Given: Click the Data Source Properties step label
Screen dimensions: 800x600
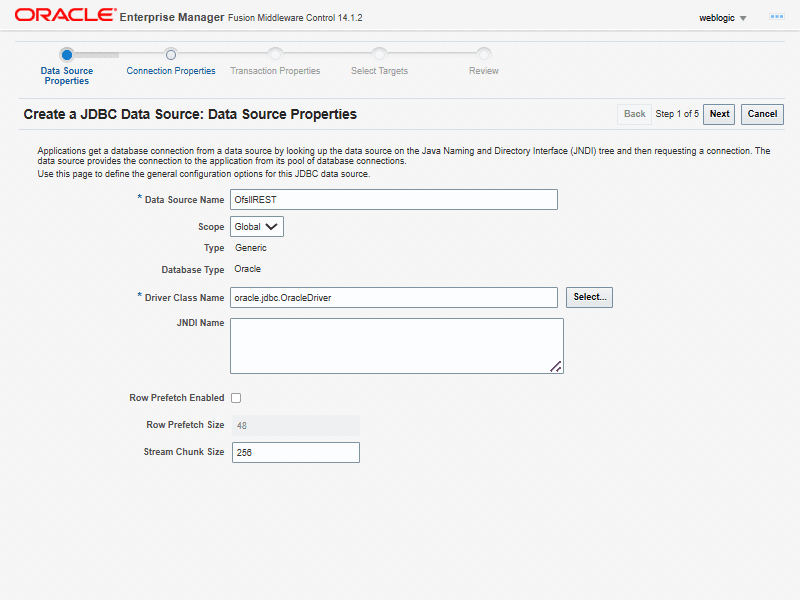Looking at the screenshot, I should pyautogui.click(x=67, y=76).
